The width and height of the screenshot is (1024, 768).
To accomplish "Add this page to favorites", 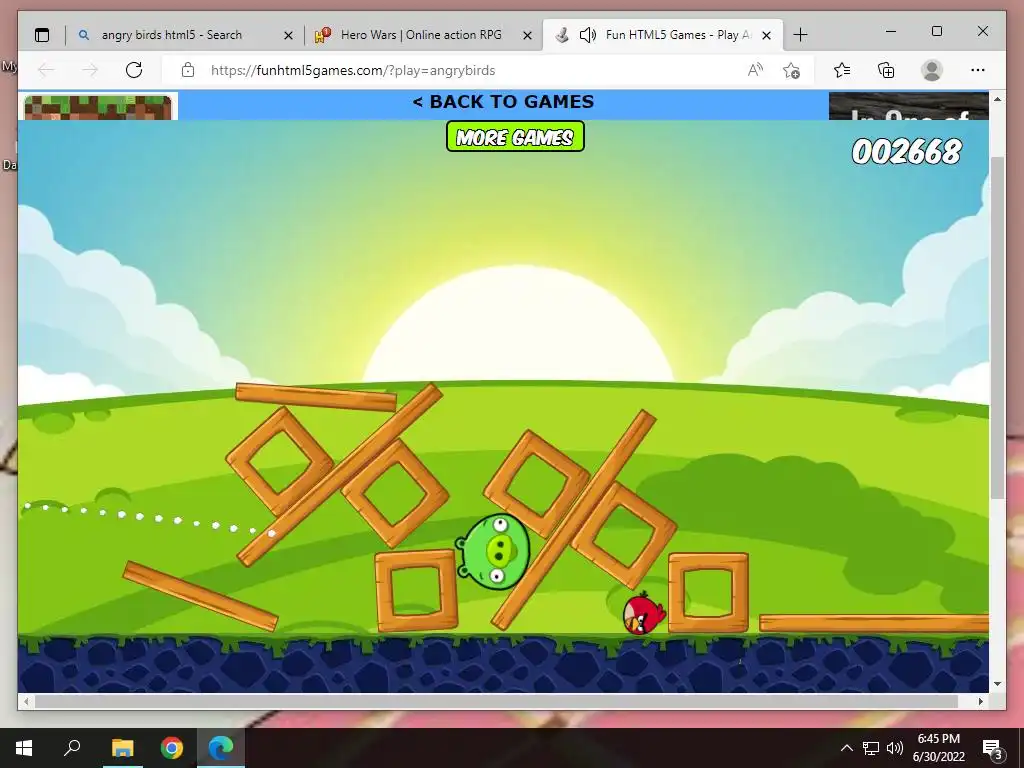I will click(792, 70).
